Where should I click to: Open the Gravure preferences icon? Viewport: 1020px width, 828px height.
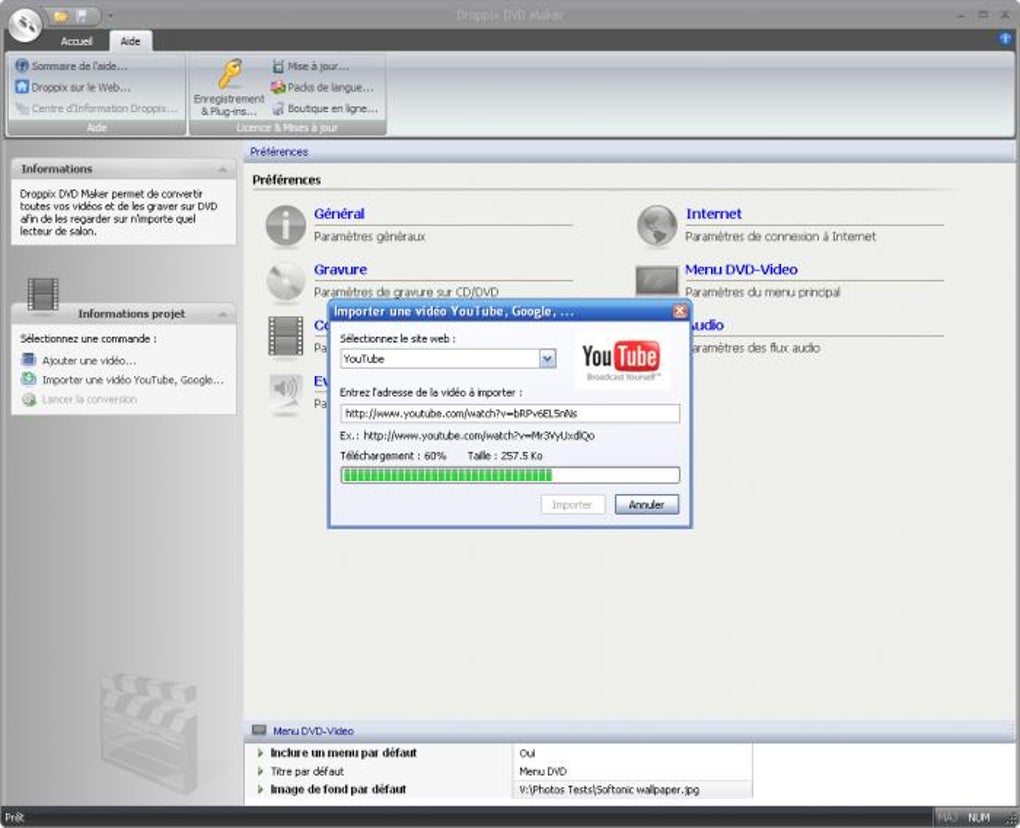coord(286,282)
